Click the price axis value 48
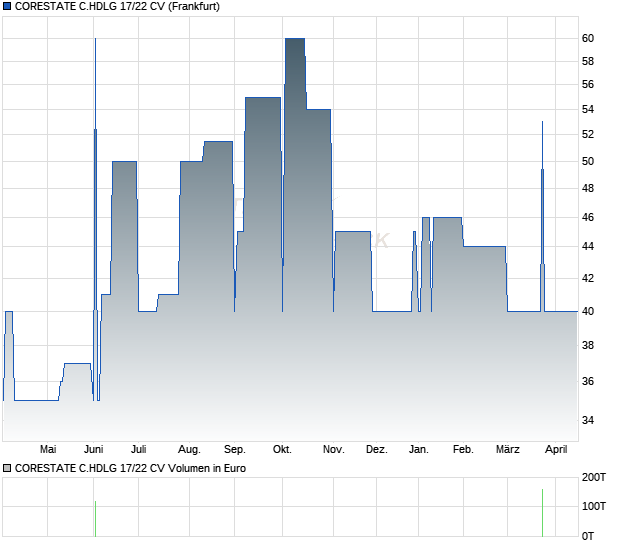Screen dimensions: 620x546 [588, 188]
